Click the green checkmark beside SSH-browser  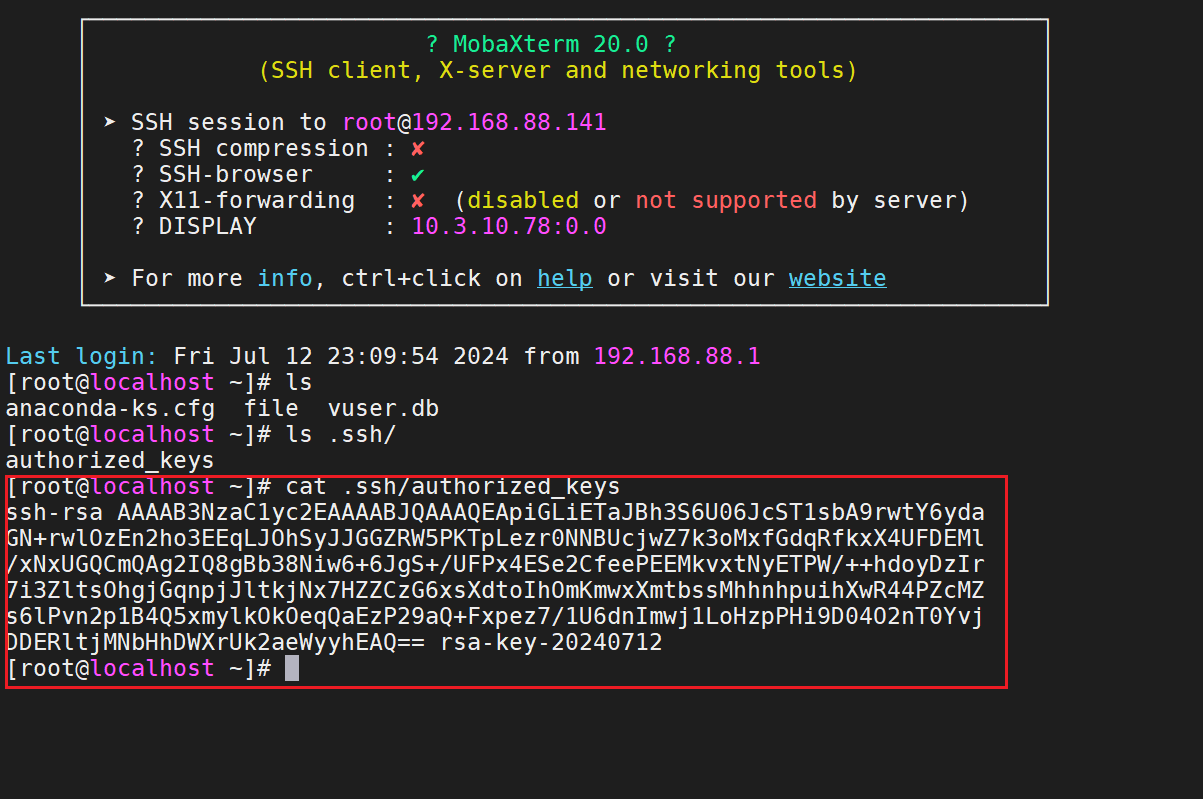(x=418, y=175)
